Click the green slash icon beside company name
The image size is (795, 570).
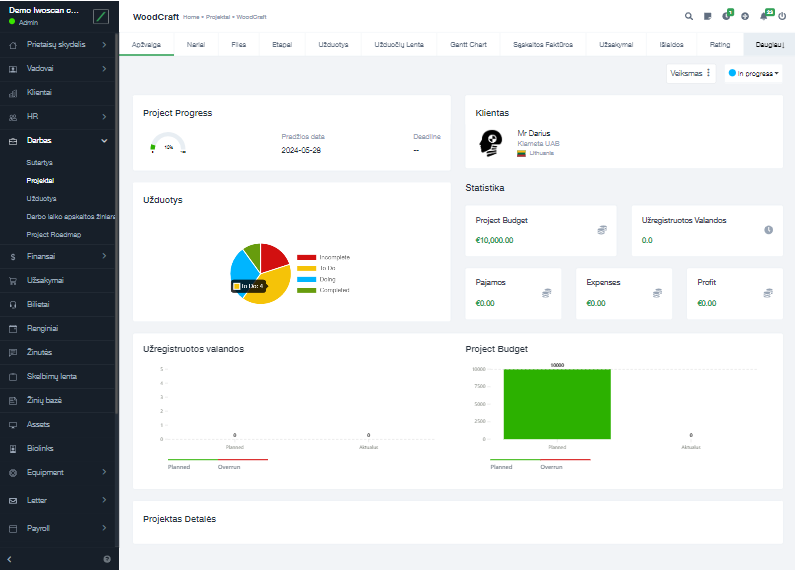[x=100, y=16]
